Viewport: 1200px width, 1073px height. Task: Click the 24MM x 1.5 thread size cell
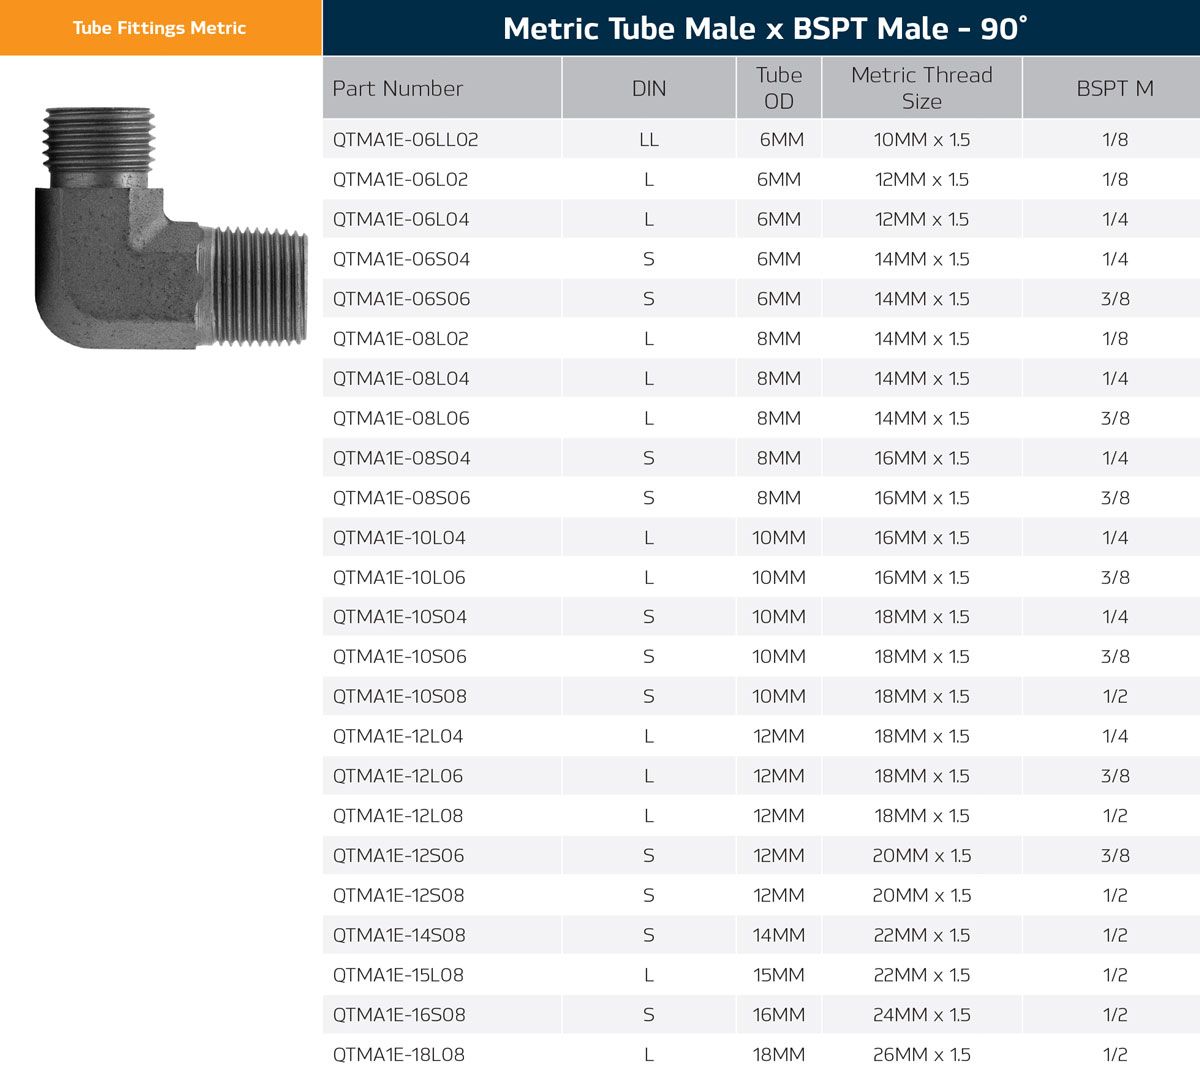[x=921, y=1015]
